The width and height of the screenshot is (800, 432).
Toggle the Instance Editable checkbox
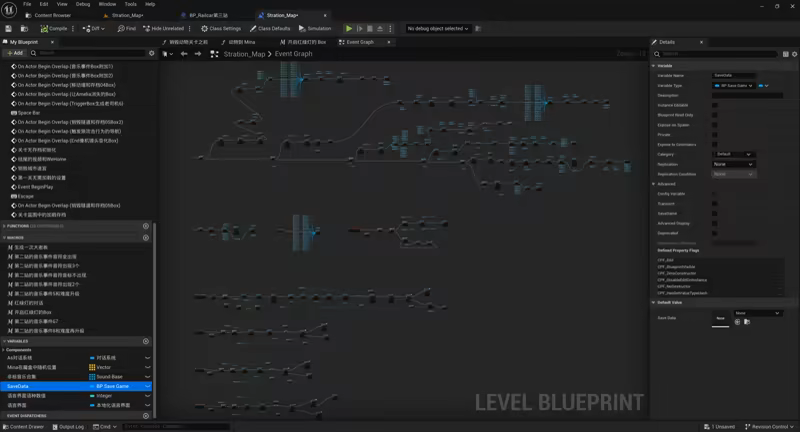click(714, 105)
